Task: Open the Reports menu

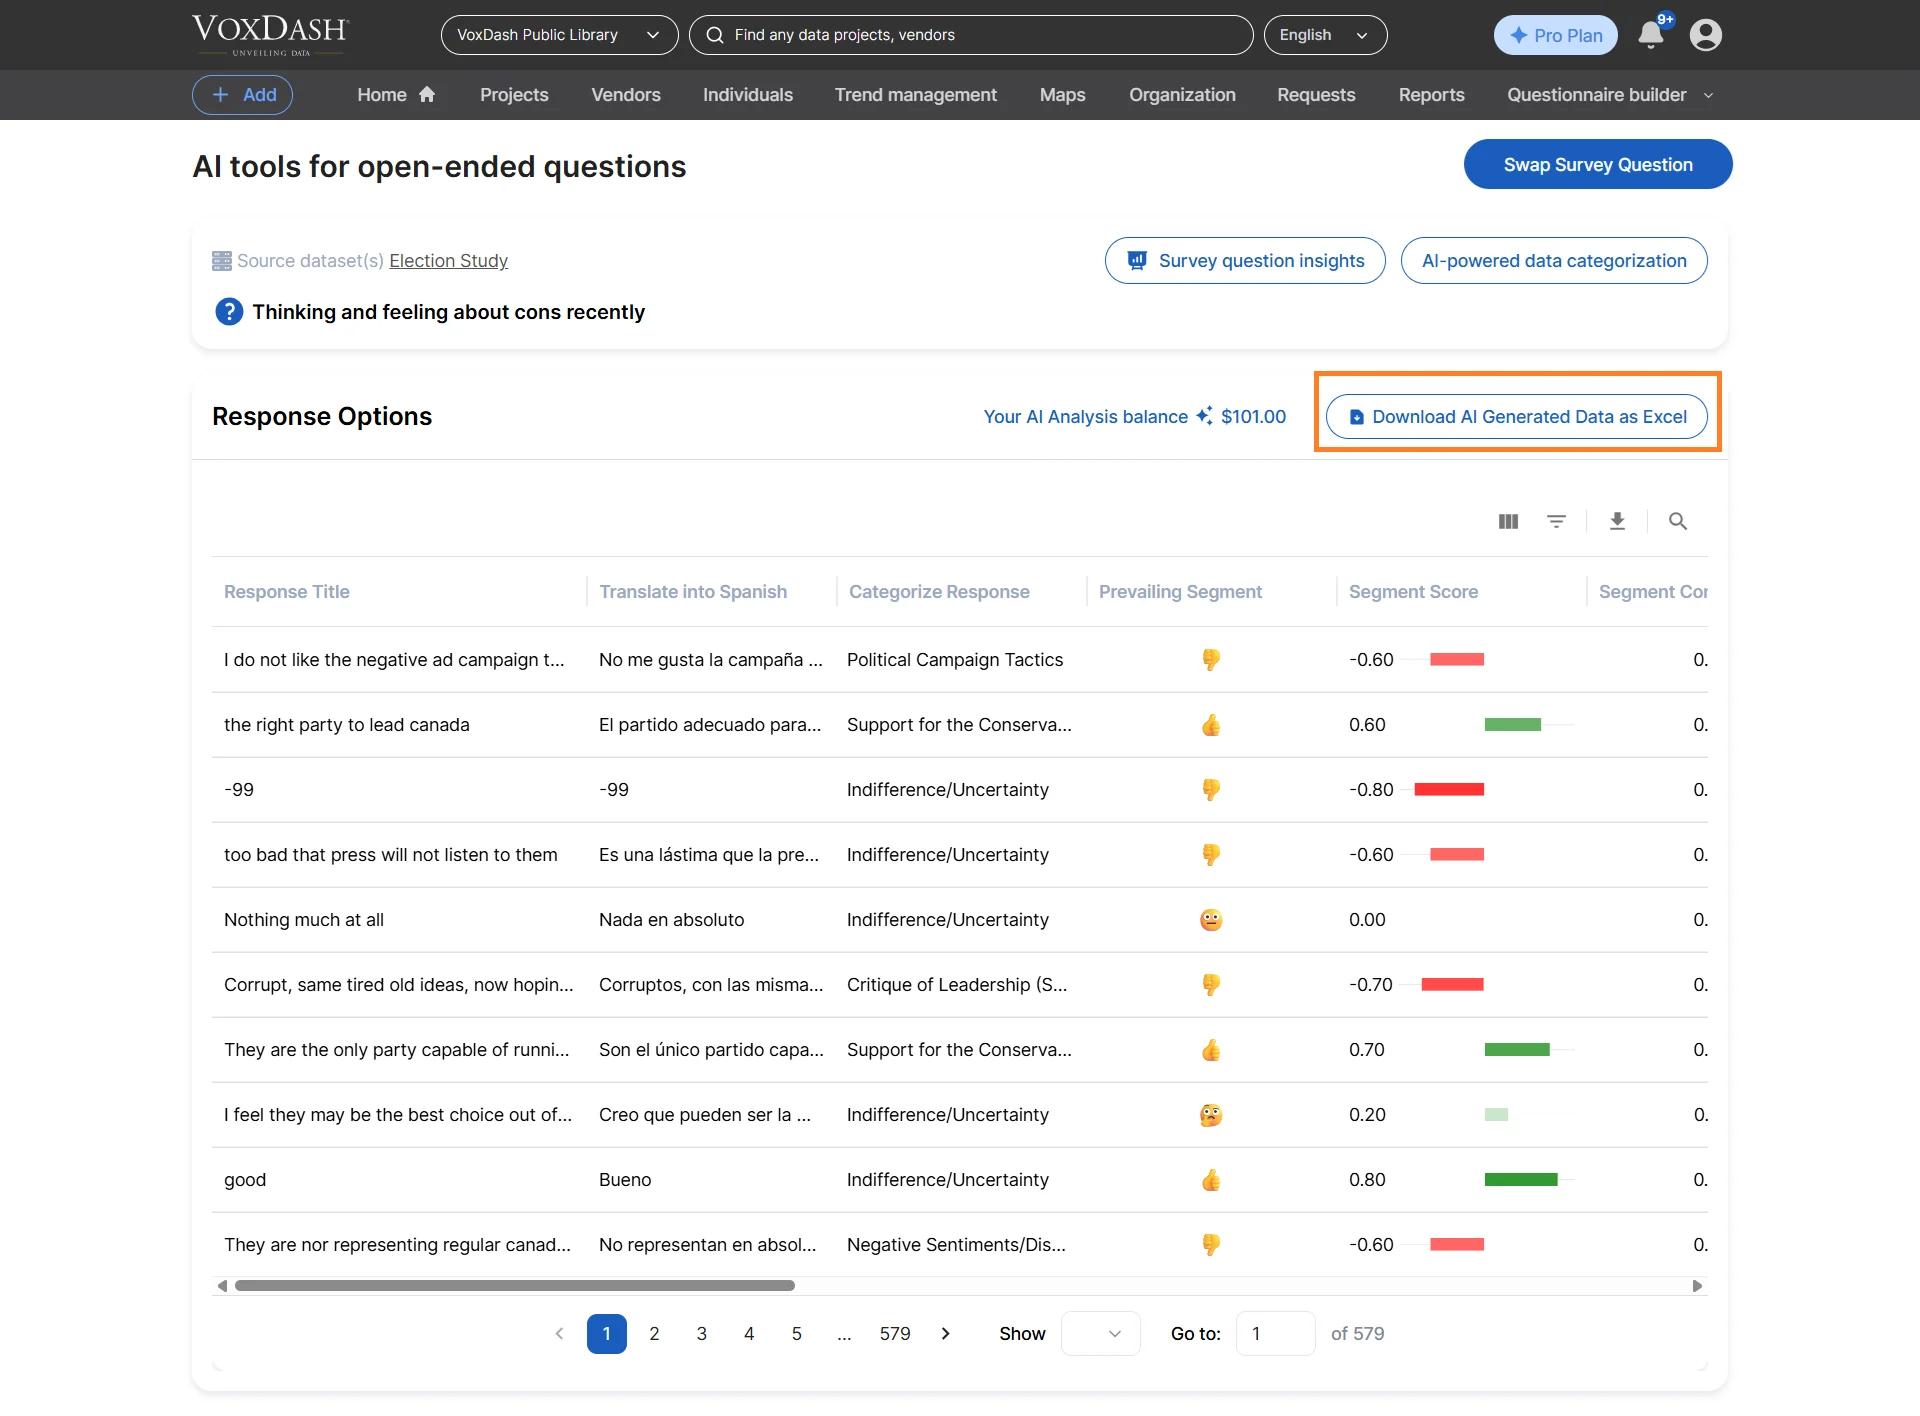Action: pos(1431,95)
